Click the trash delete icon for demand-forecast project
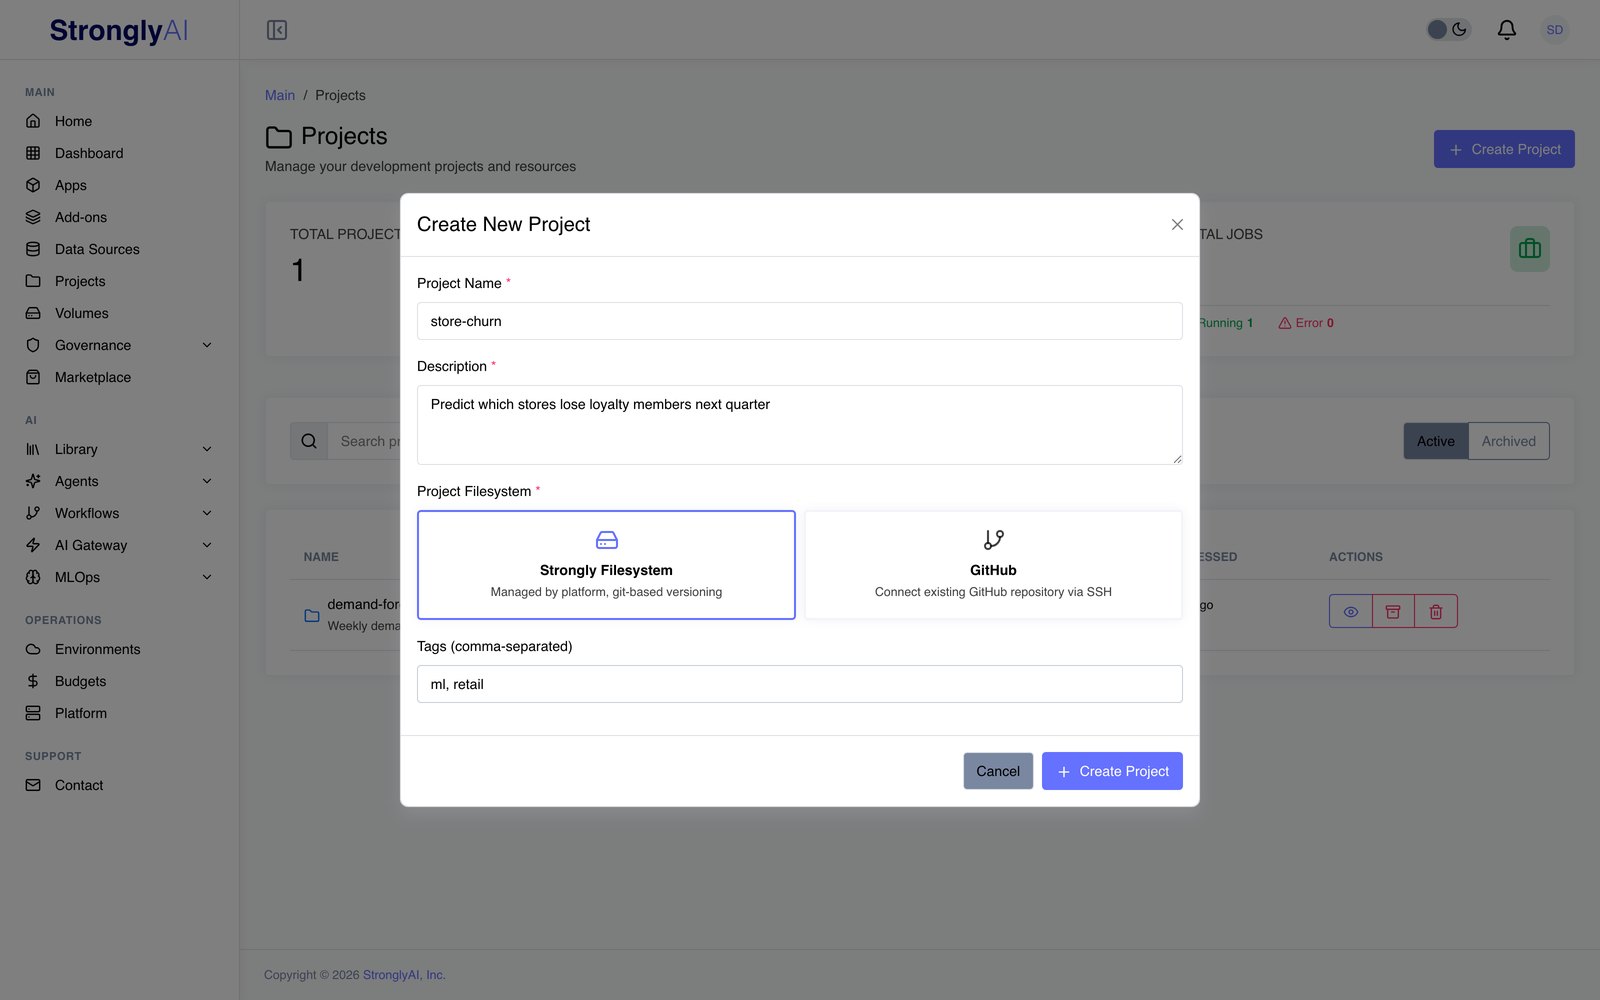Screen dimensions: 1600x1000 tap(1436, 611)
